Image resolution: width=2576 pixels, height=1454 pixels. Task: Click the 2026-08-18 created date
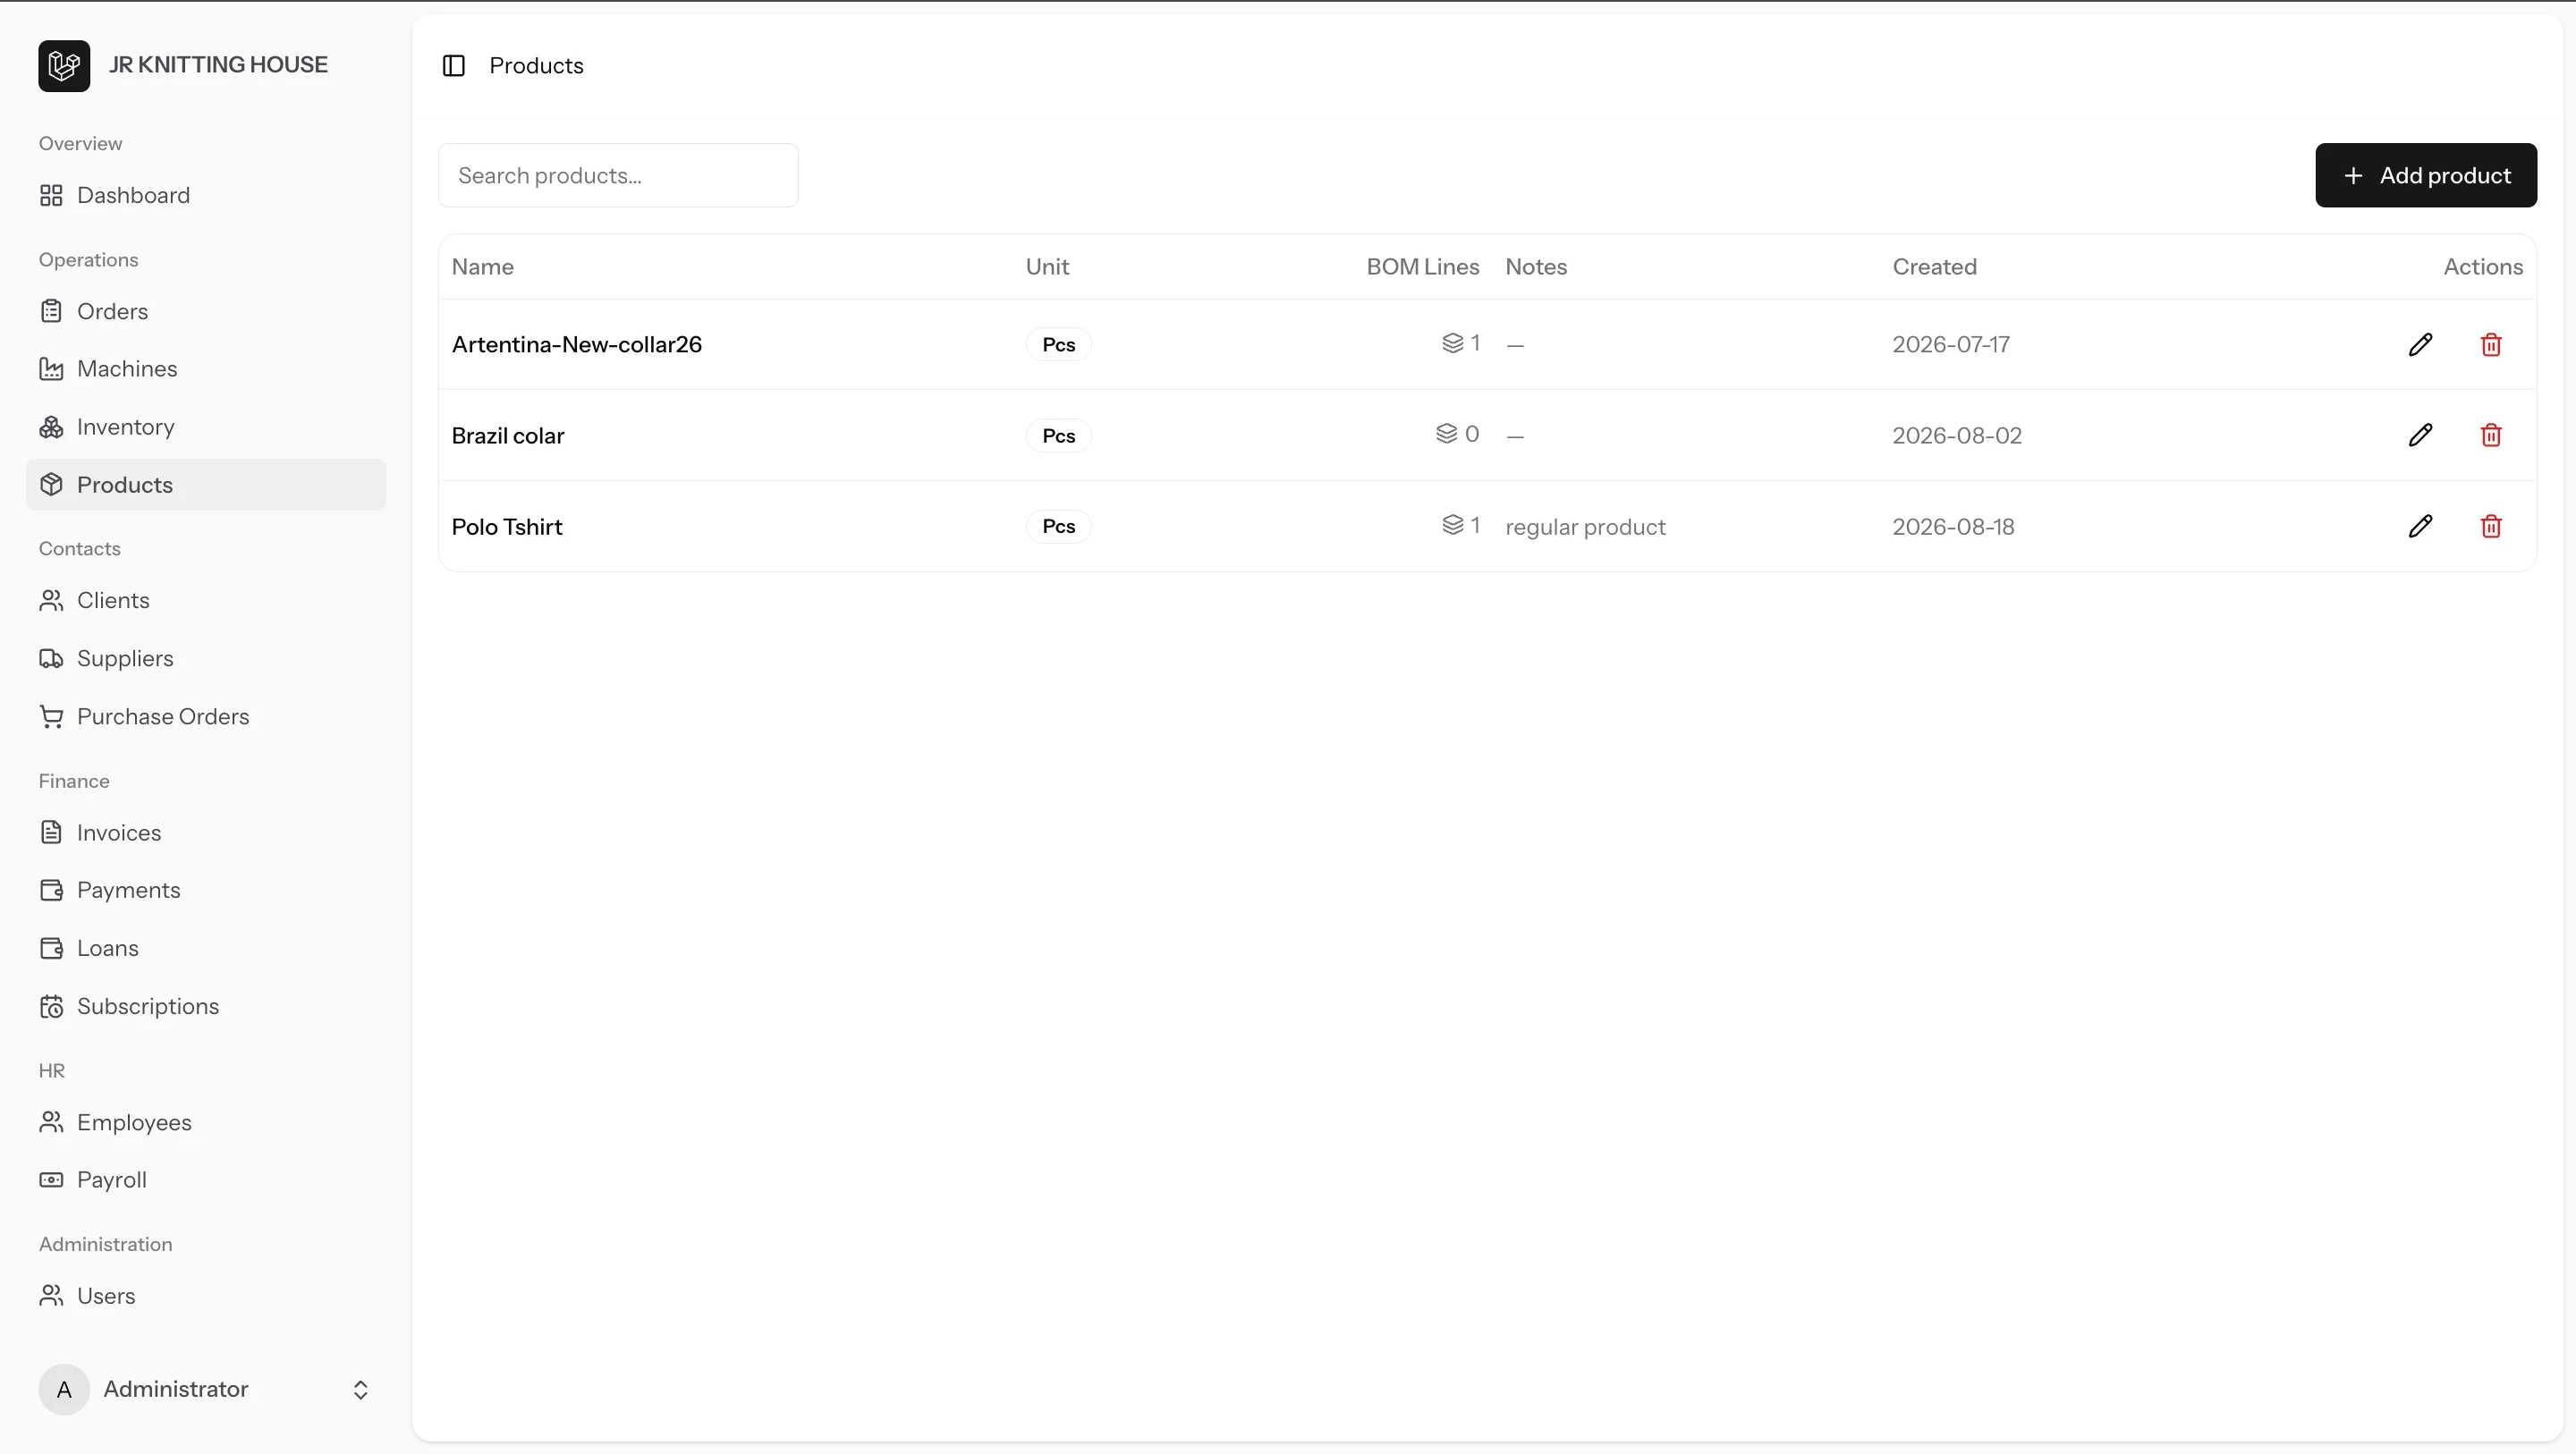(x=1953, y=526)
